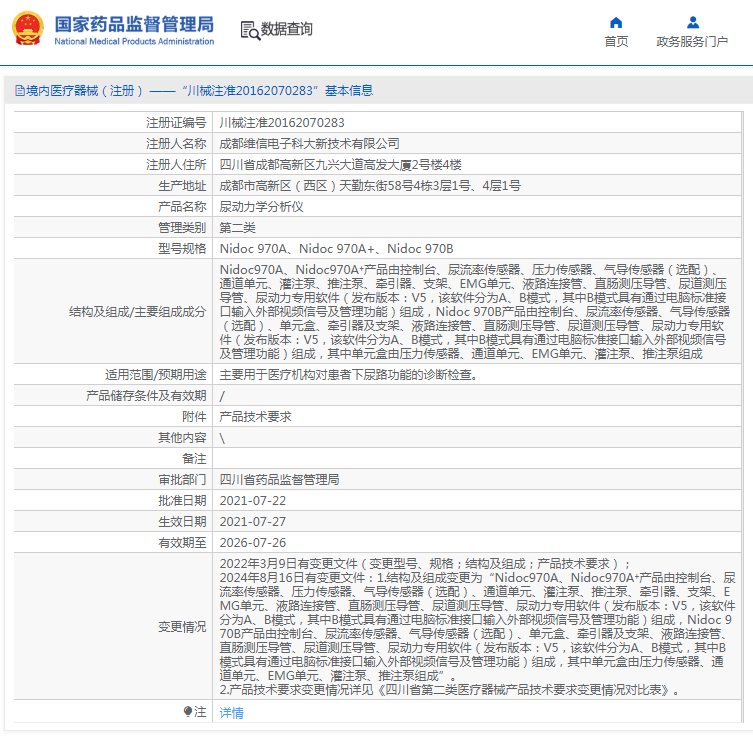Select the 主要用于医疗机构 intended use text
The image size is (753, 736).
pos(349,374)
